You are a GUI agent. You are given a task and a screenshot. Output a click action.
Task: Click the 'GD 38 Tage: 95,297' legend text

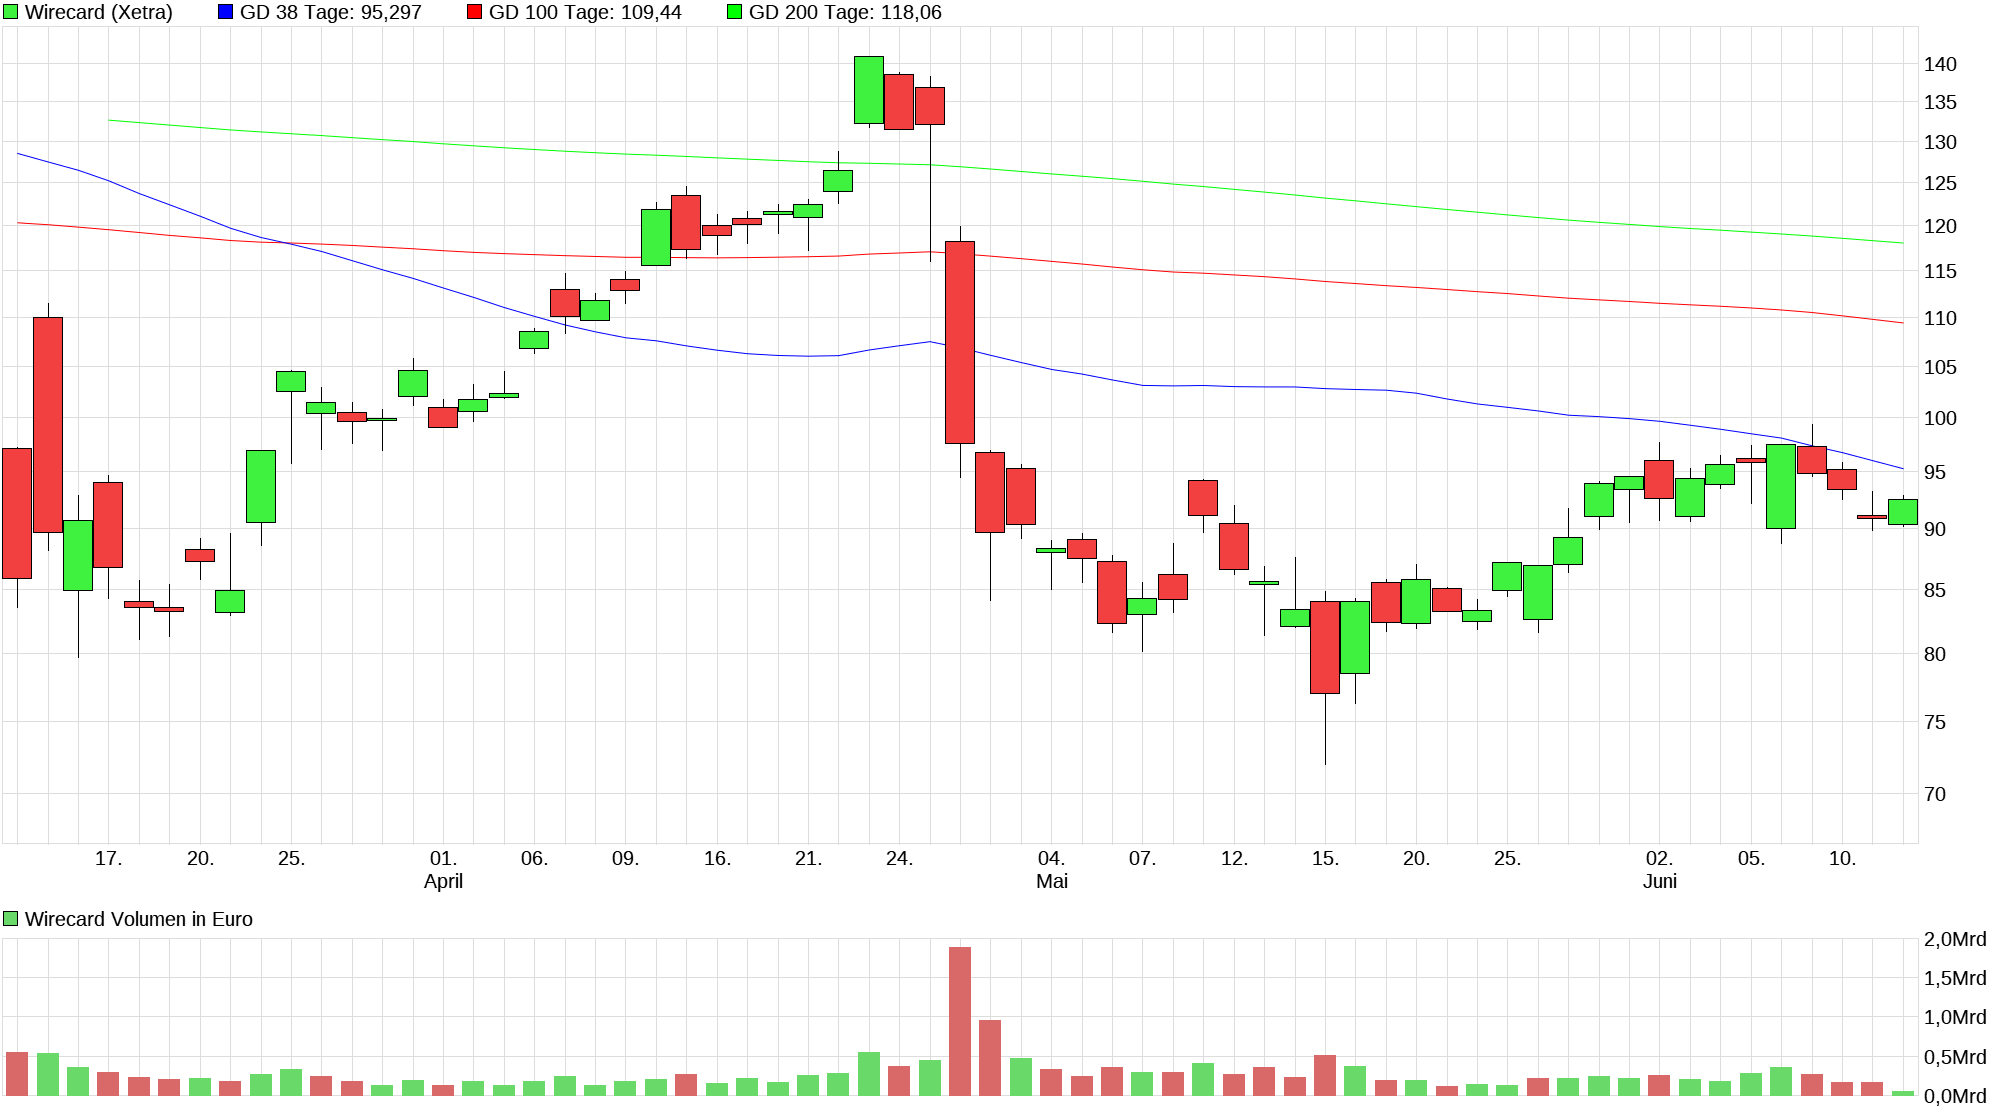point(330,12)
